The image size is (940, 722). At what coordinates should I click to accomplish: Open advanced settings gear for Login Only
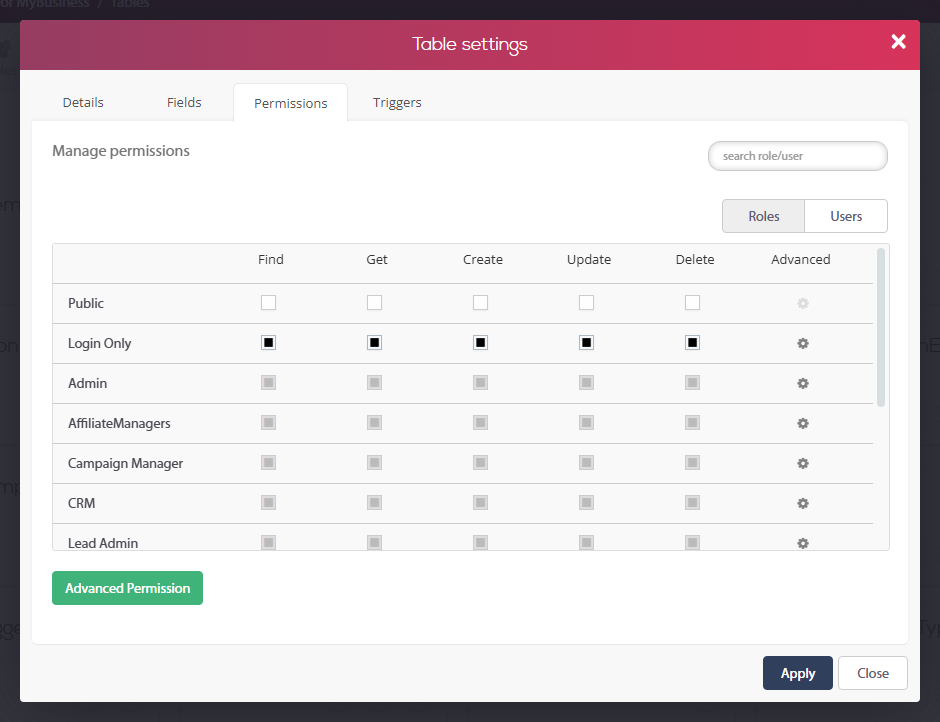coord(803,344)
